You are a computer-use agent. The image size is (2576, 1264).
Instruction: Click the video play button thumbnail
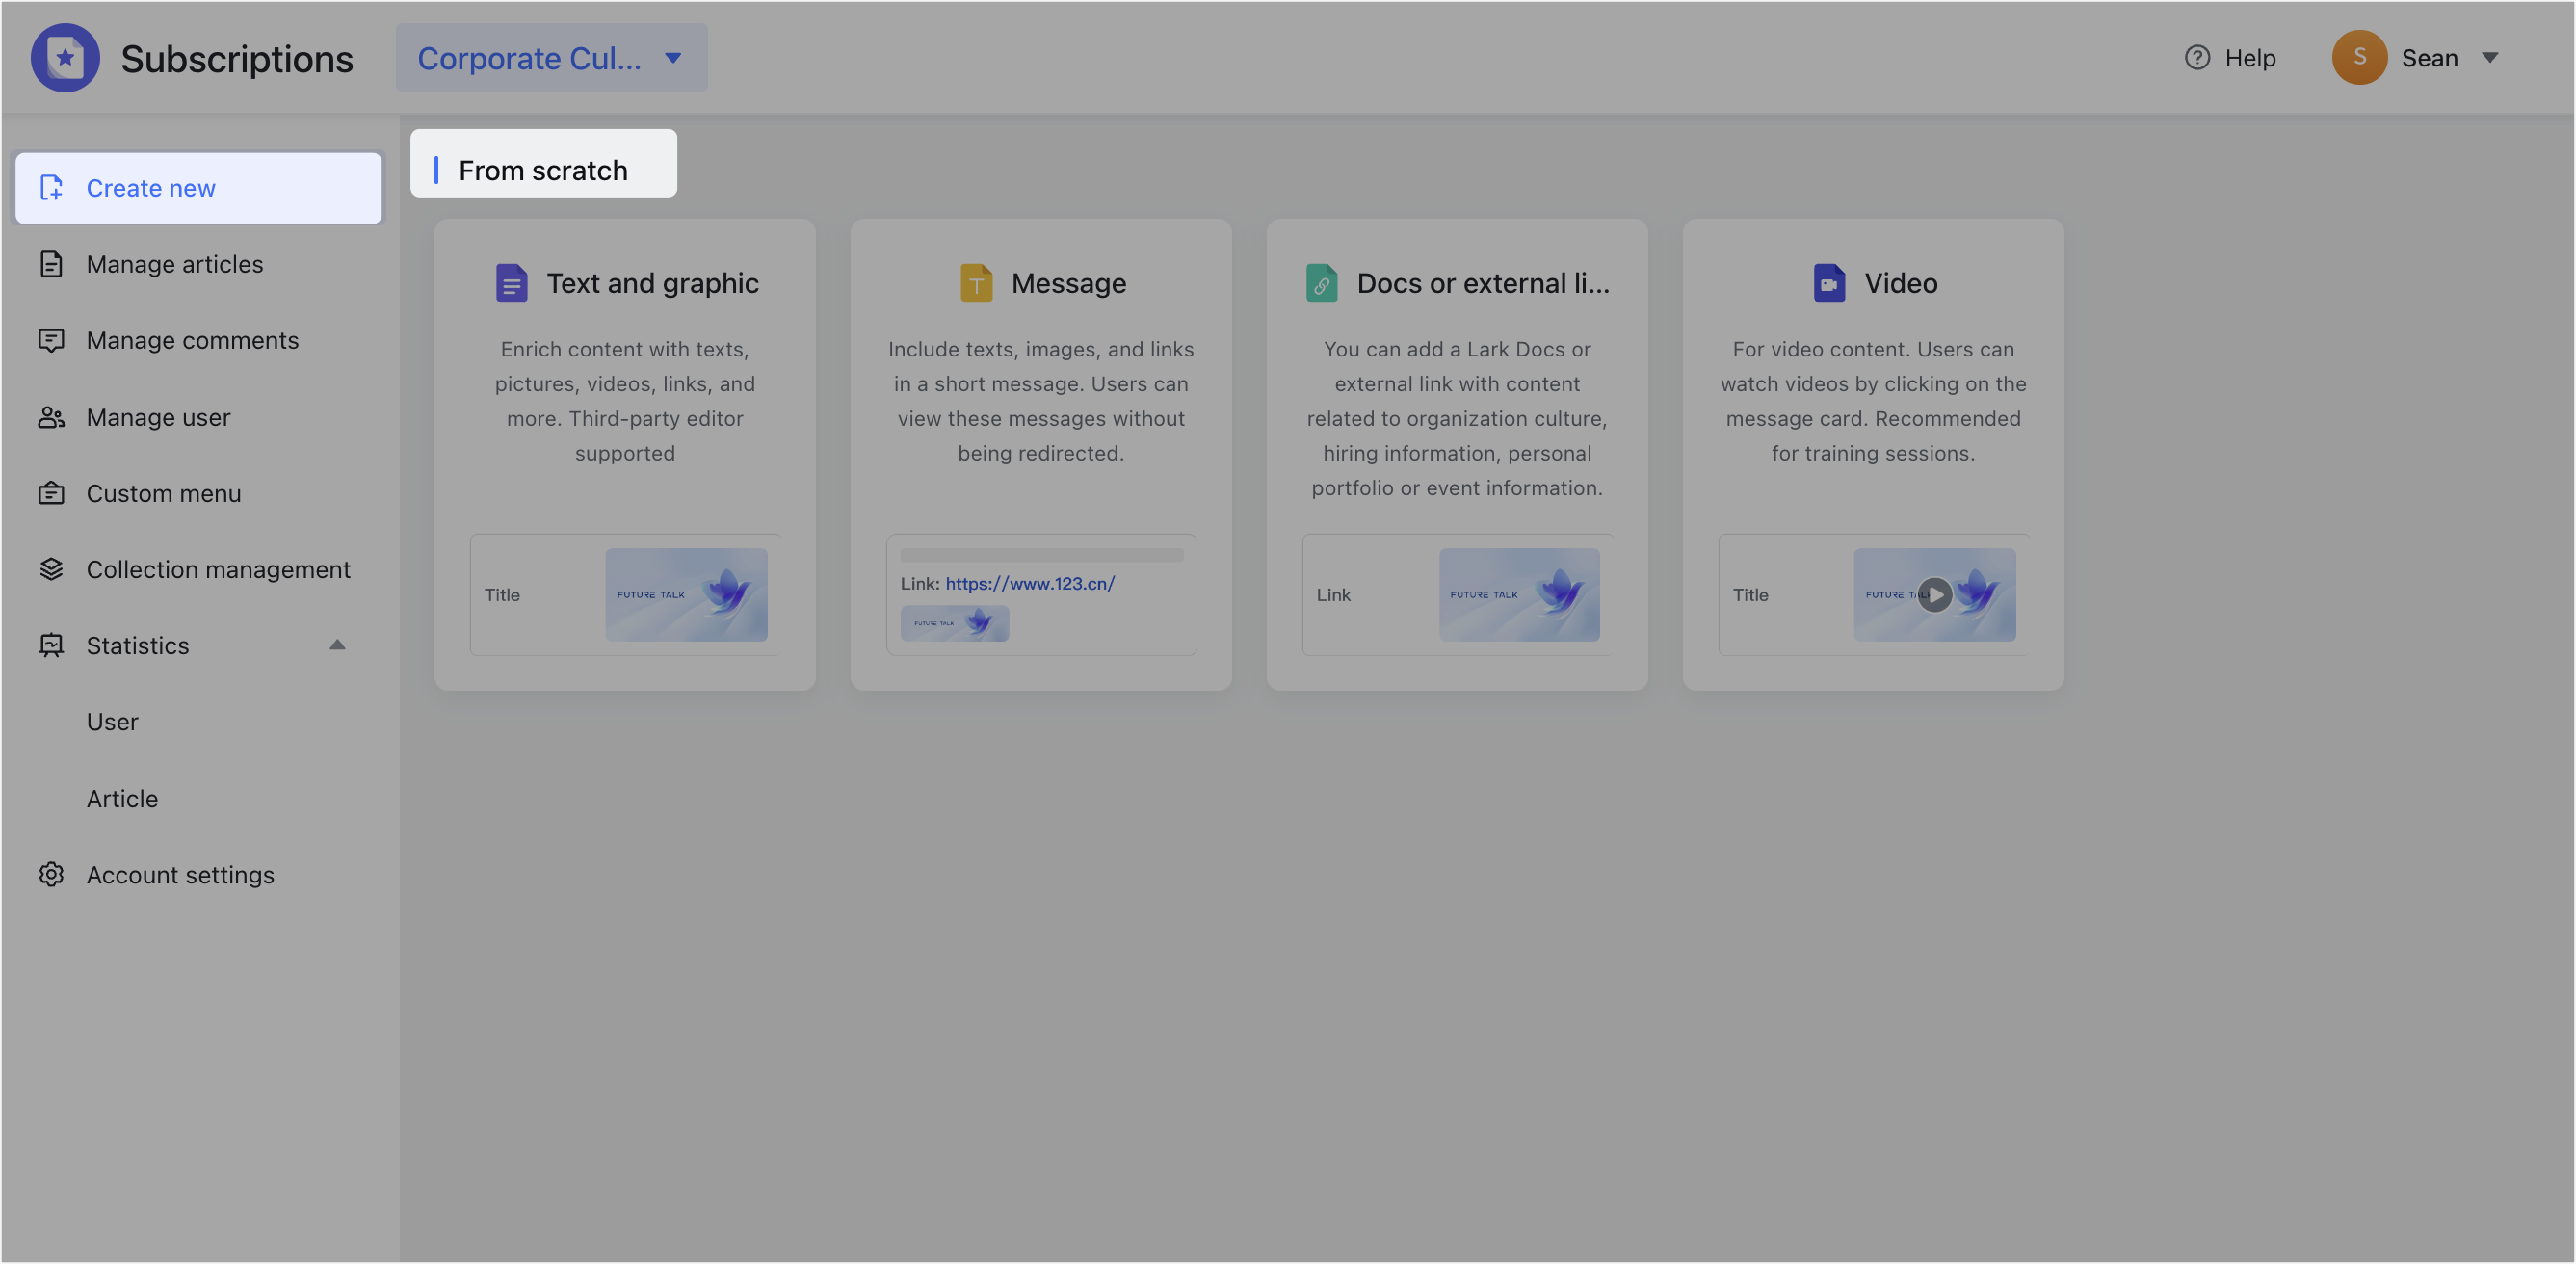(x=1936, y=594)
